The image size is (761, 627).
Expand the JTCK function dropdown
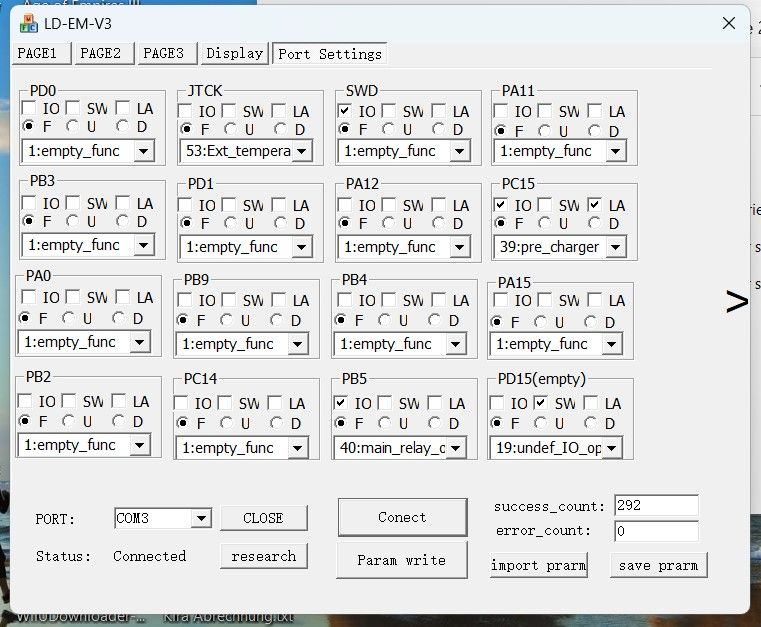click(300, 152)
